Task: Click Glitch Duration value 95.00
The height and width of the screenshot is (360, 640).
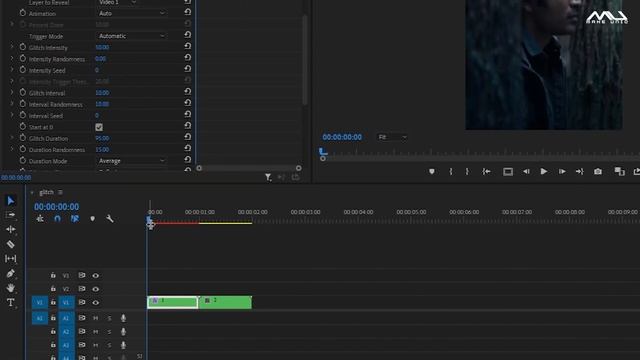Action: tap(102, 138)
